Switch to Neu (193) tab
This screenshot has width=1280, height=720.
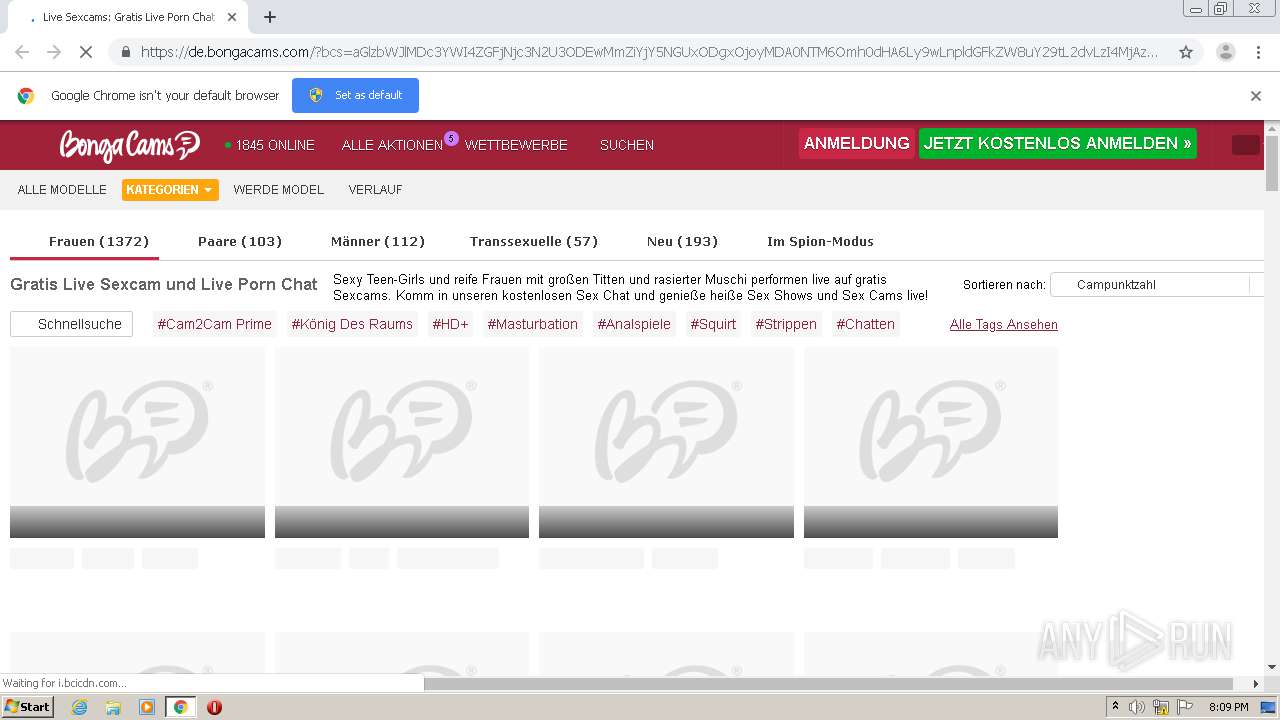[682, 241]
